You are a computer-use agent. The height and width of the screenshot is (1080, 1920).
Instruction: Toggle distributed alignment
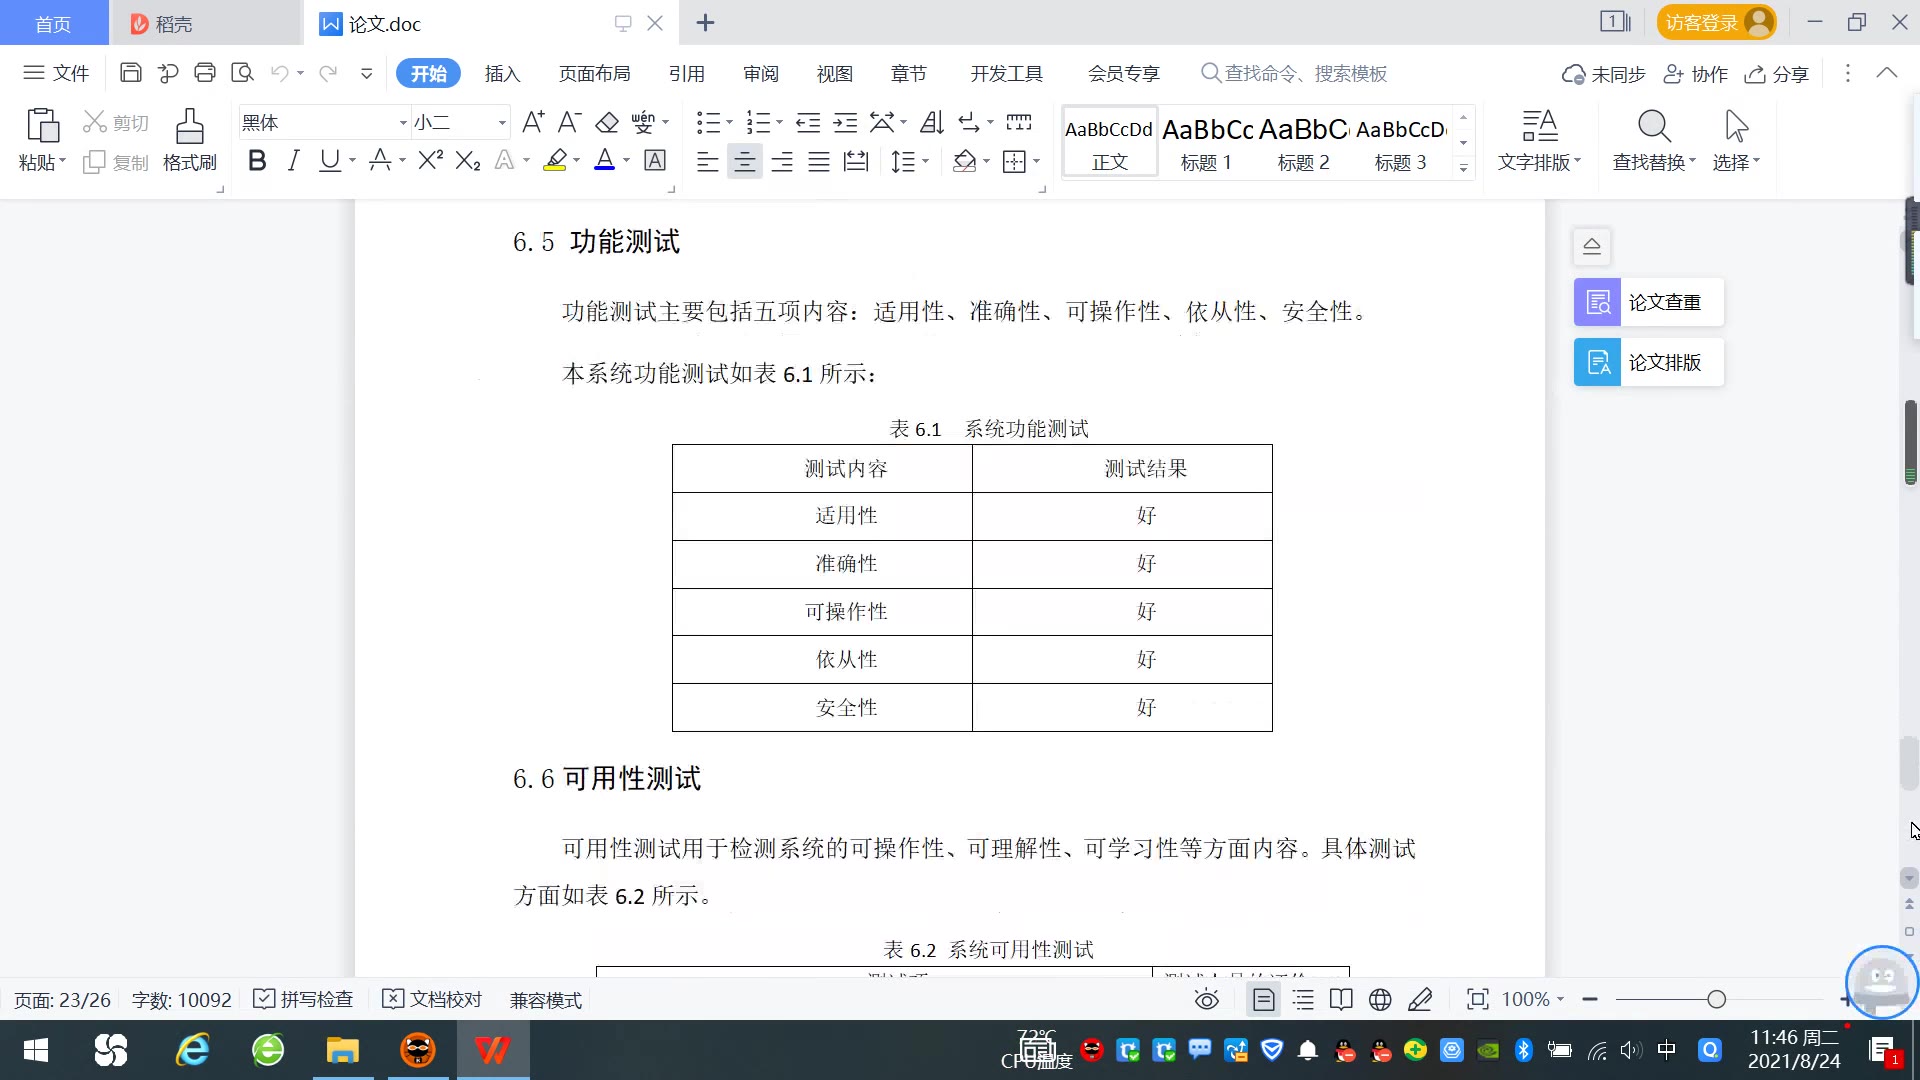coord(856,161)
